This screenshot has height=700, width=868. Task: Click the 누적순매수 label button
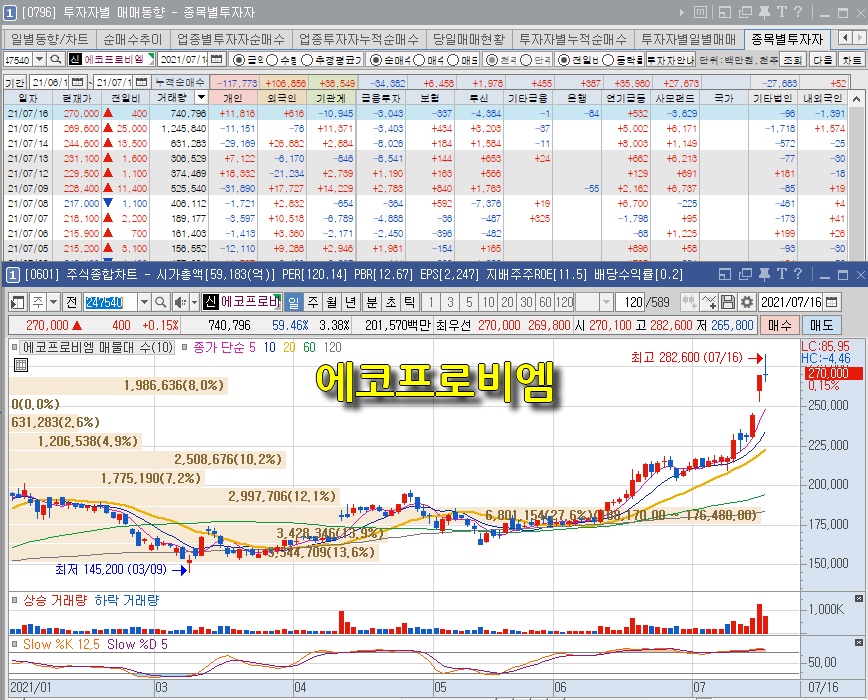coord(180,82)
